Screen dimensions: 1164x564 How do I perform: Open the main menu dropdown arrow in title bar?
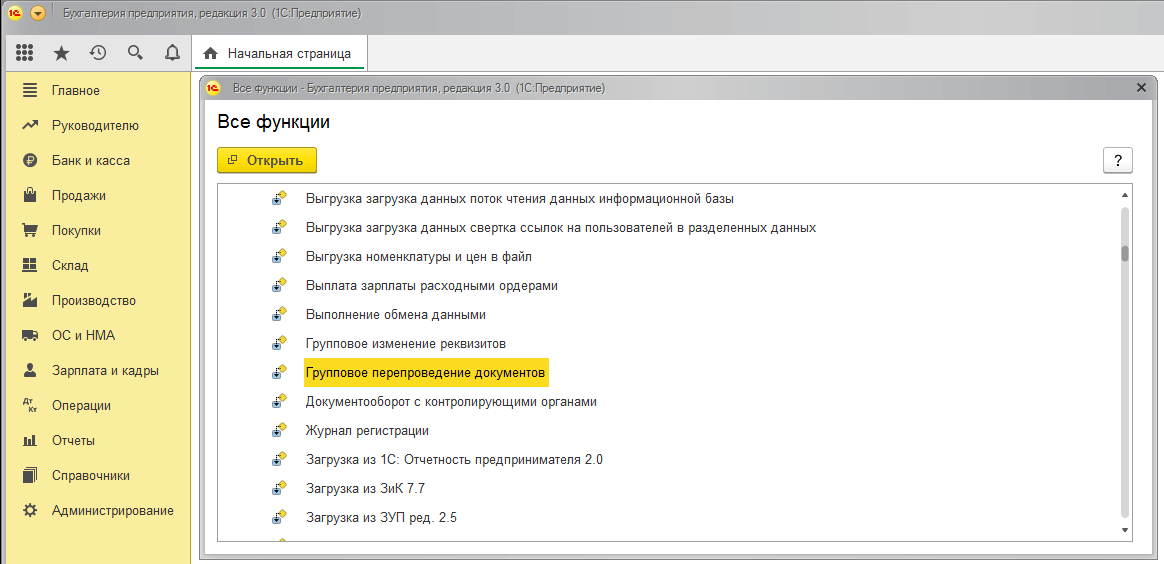tap(38, 14)
